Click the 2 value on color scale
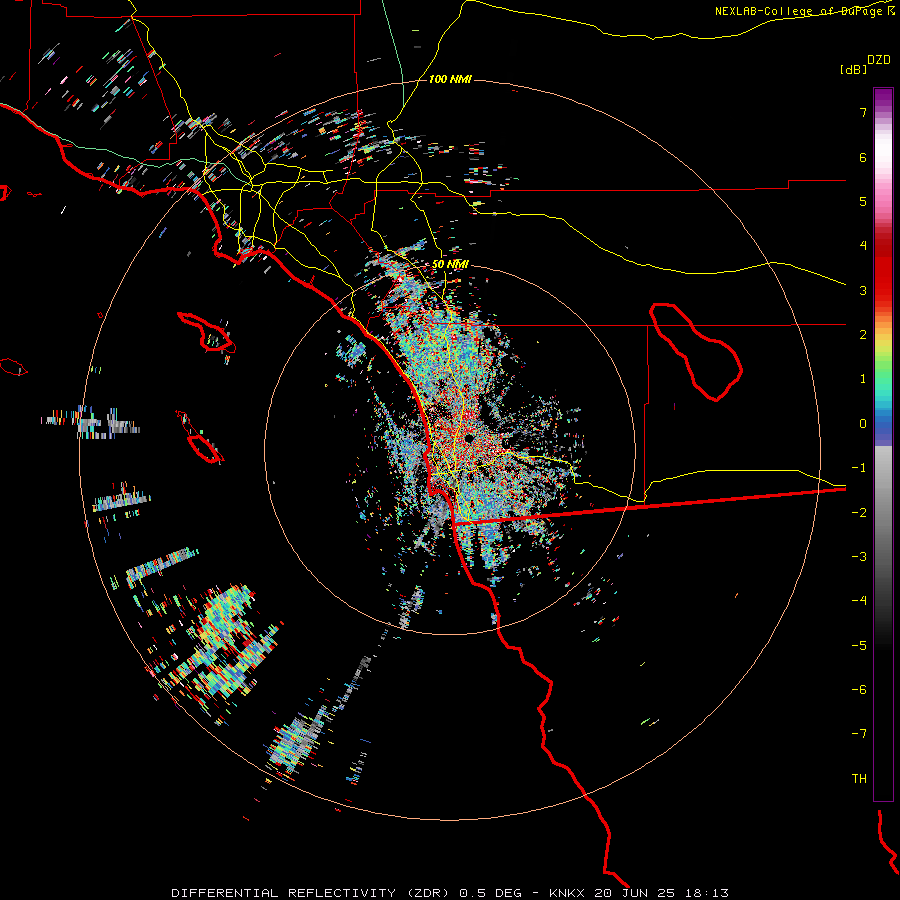Screen dimensions: 900x900 (863, 335)
